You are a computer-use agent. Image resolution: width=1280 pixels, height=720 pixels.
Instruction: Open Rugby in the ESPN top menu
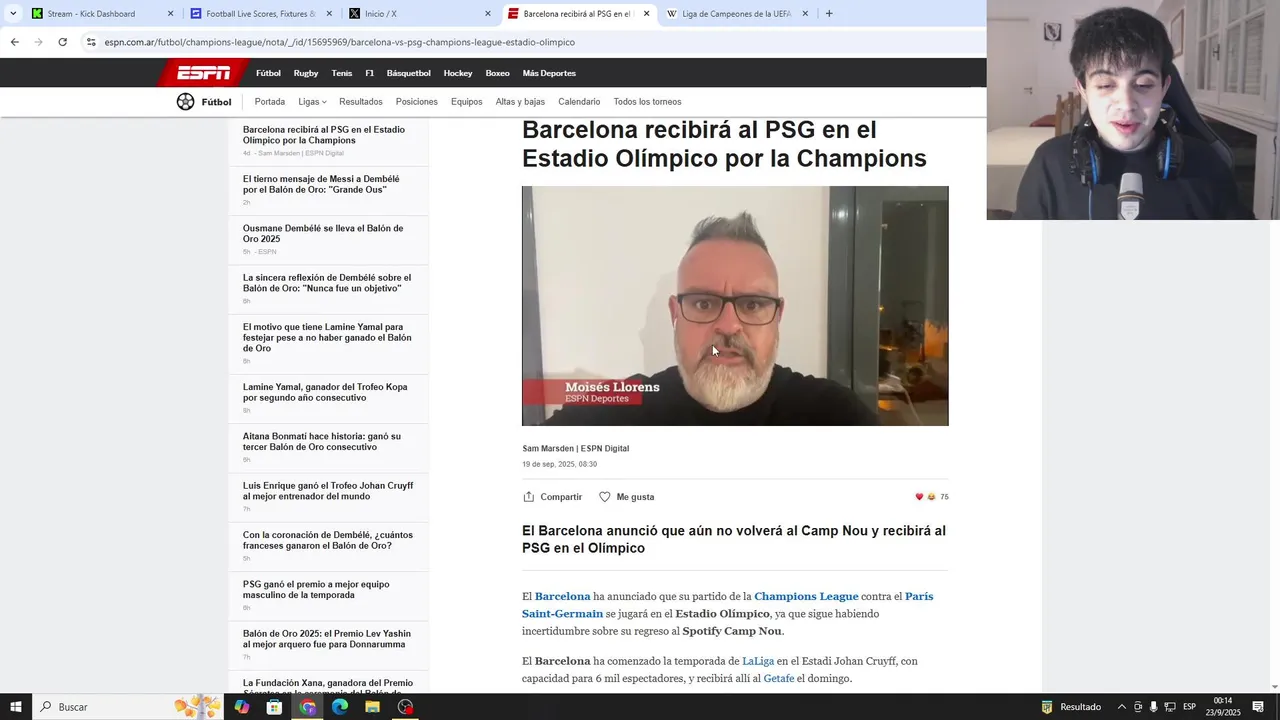coord(306,73)
